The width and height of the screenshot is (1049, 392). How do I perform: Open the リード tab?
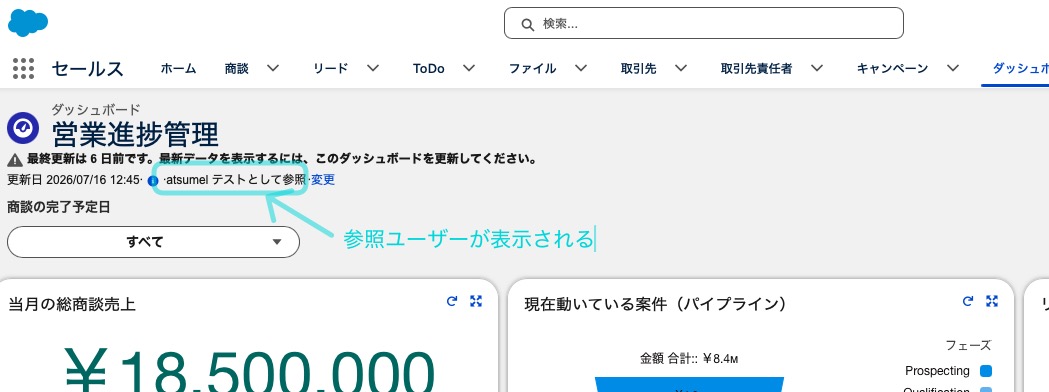click(331, 68)
